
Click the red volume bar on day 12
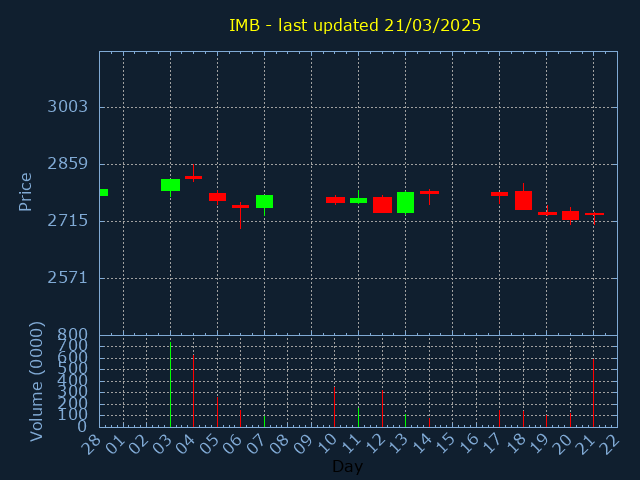click(x=382, y=409)
